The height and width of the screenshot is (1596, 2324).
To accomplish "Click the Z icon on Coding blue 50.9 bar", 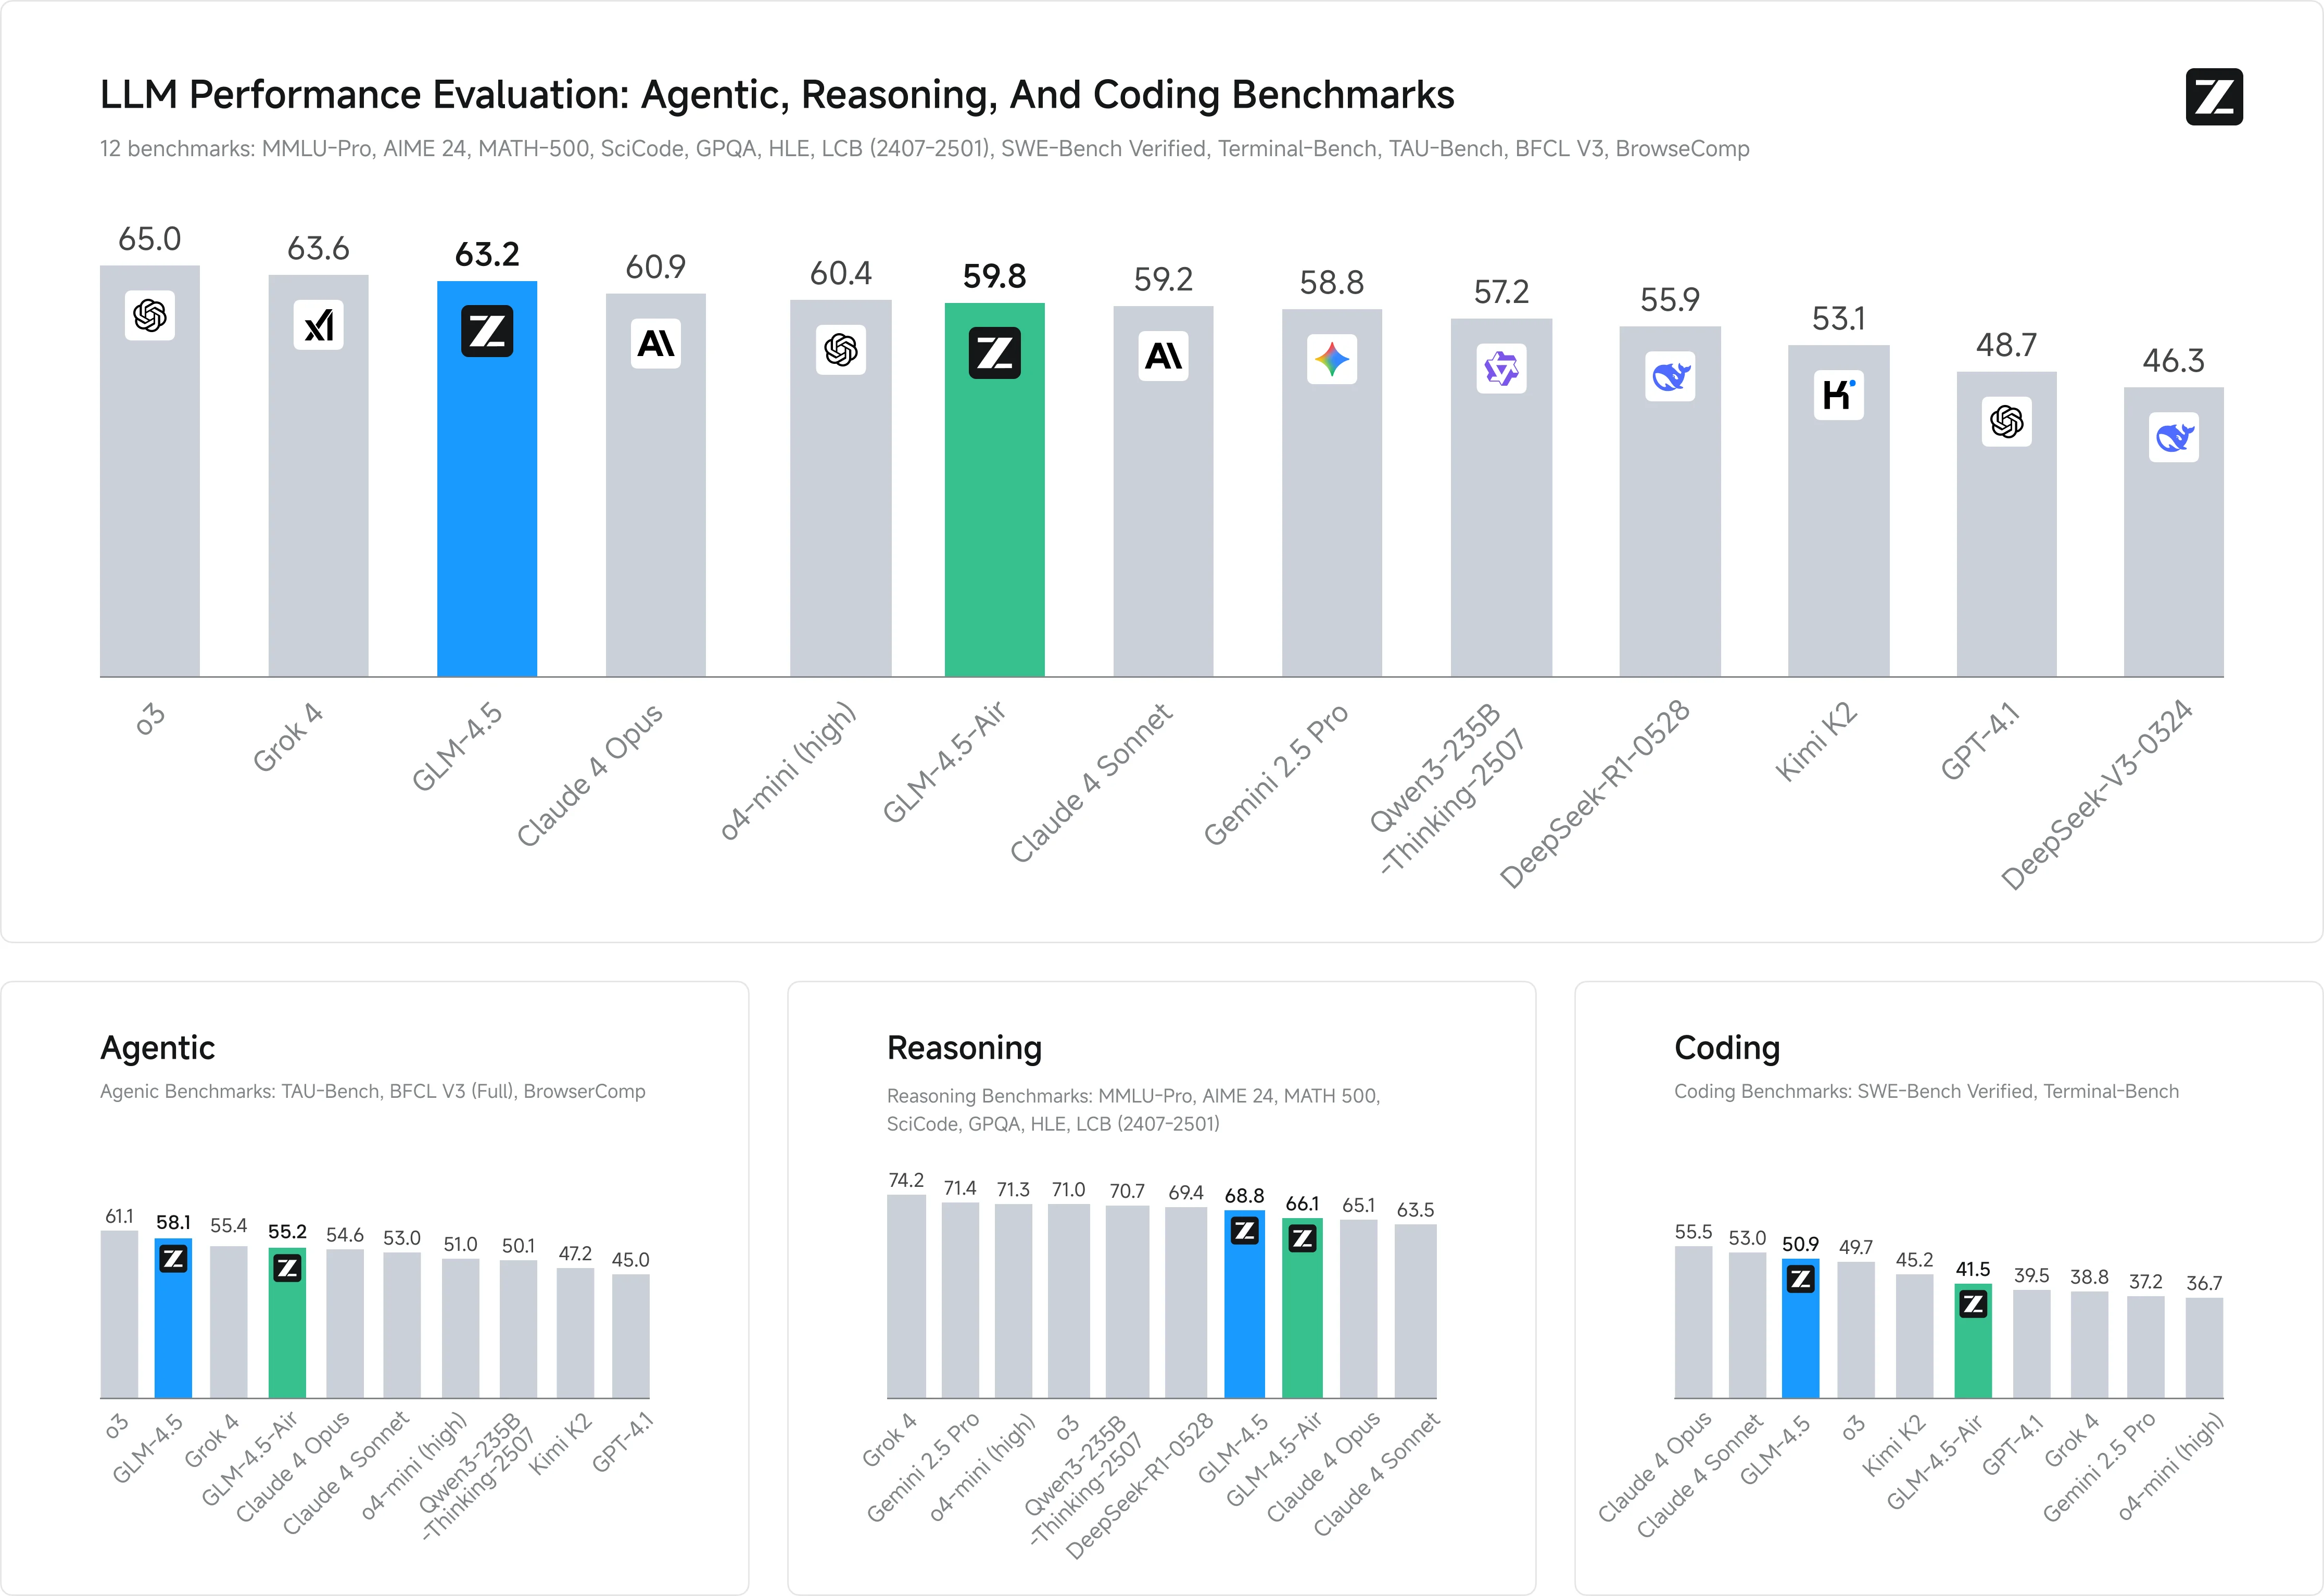I will tap(1801, 1279).
